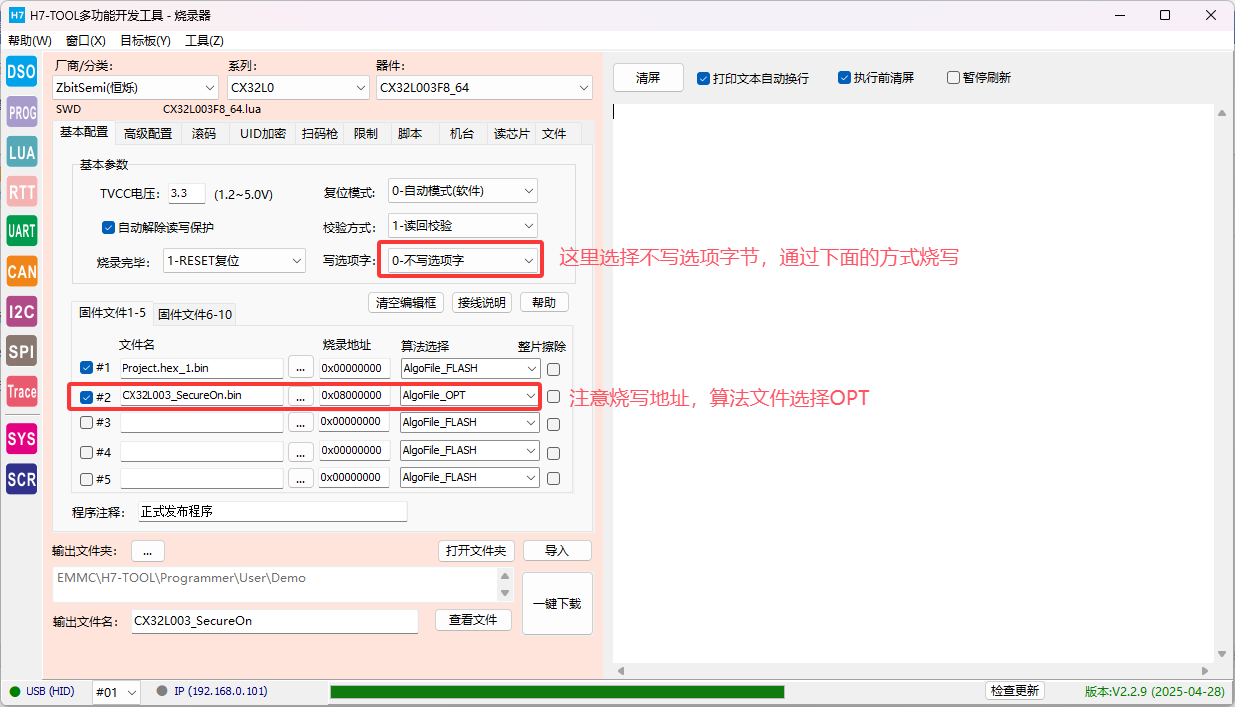
Task: Open the CAN sidebar icon
Action: (21, 271)
